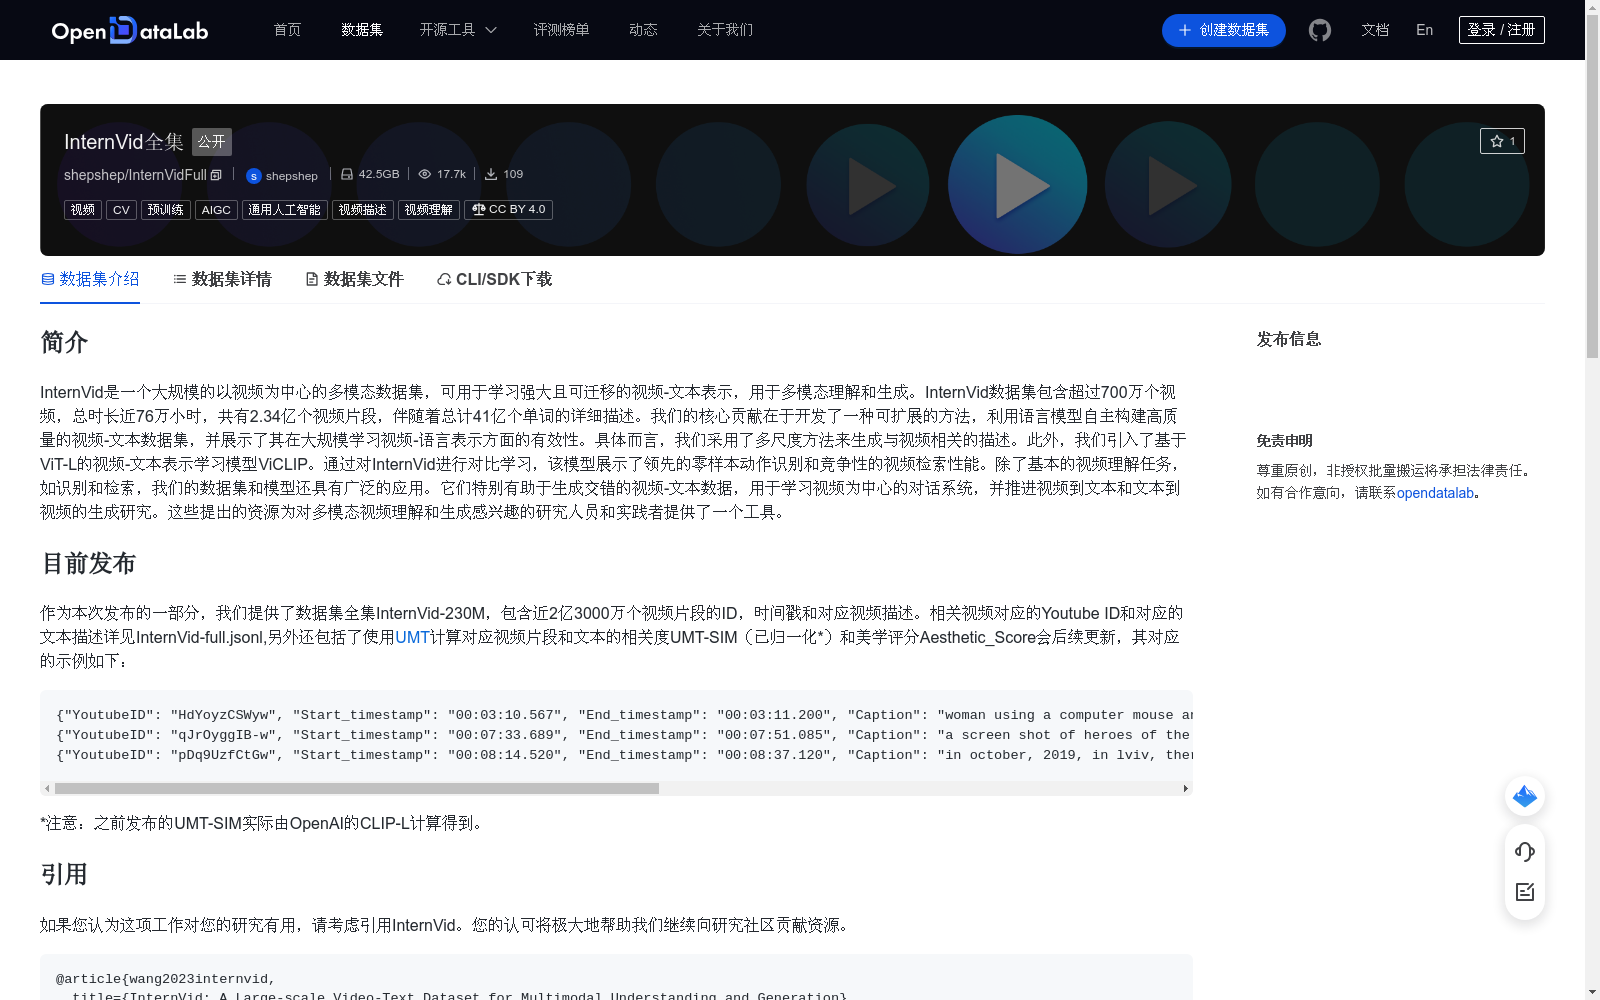This screenshot has height=1000, width=1600.
Task: Click the JSON line with YoutubeID HdYoyzCSWyw
Action: pyautogui.click(x=625, y=715)
